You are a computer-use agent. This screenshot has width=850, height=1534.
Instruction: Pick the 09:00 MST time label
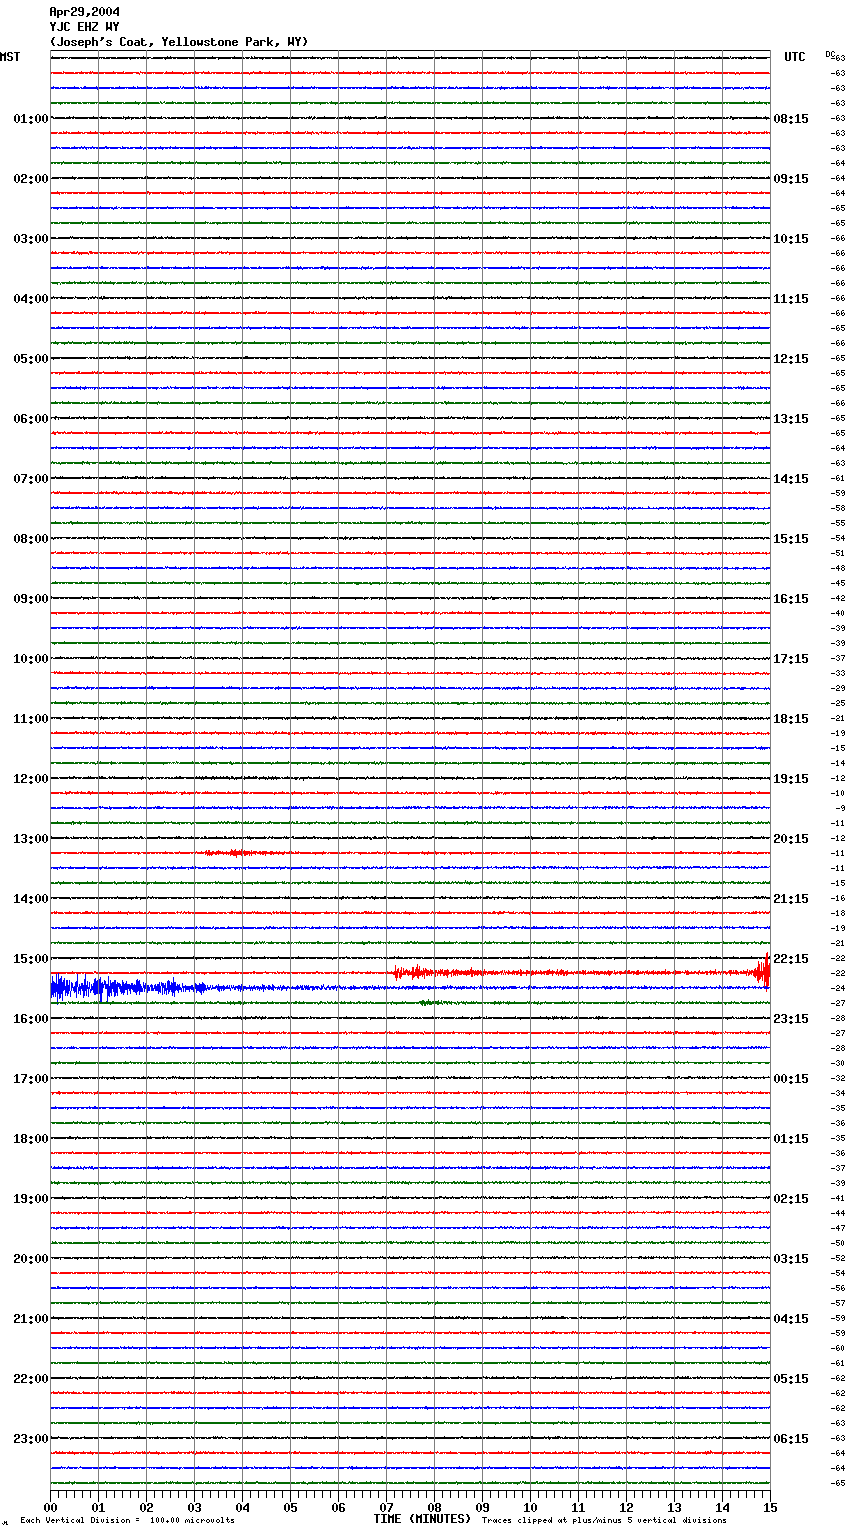(31, 599)
